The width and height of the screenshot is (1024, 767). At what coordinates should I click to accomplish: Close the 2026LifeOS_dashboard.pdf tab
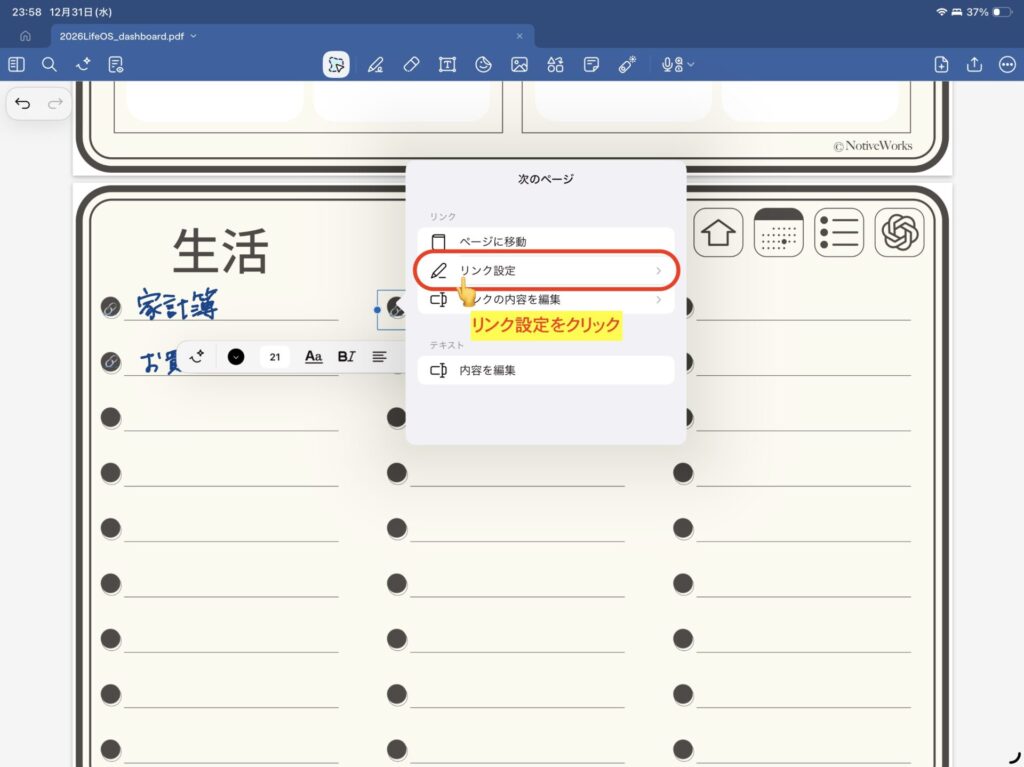pos(519,36)
